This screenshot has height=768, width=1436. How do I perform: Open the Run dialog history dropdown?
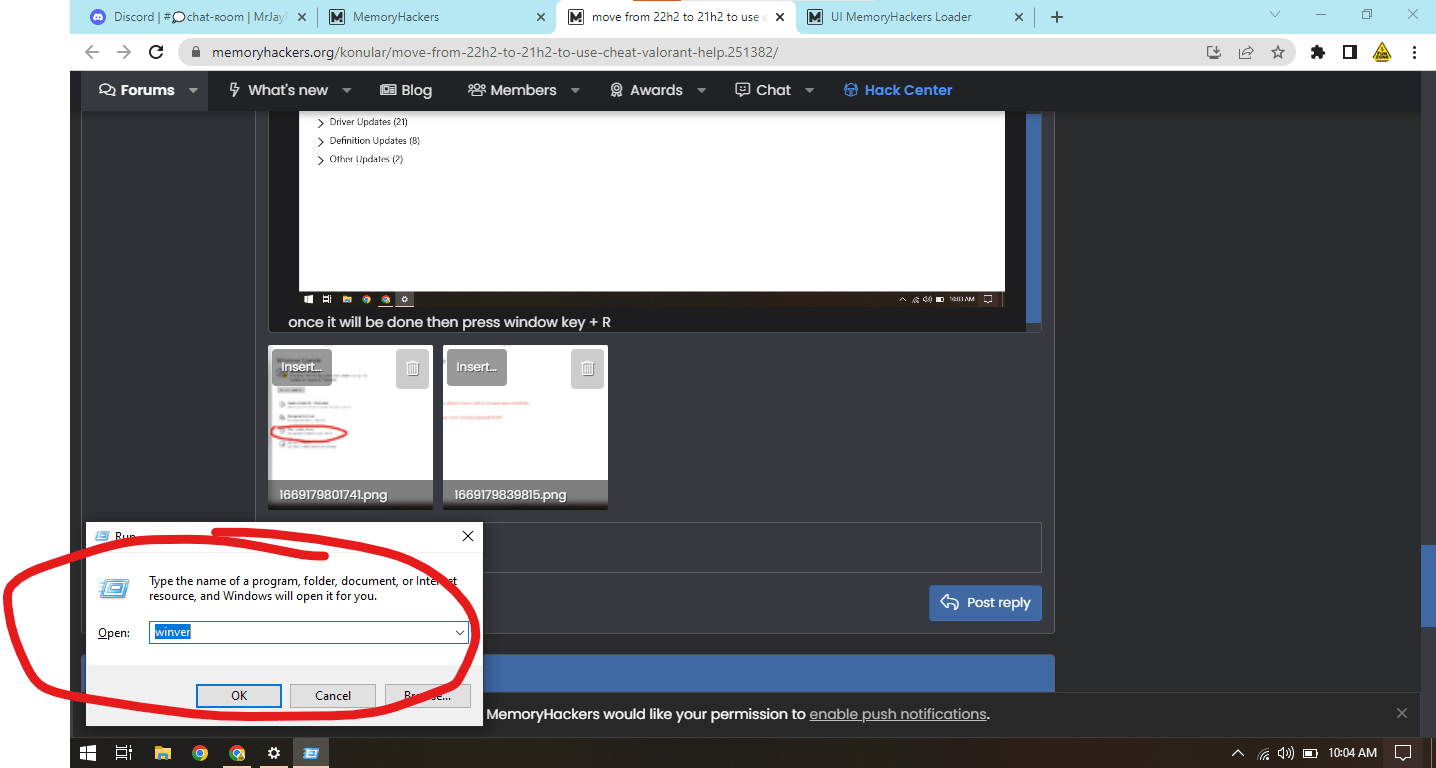460,632
